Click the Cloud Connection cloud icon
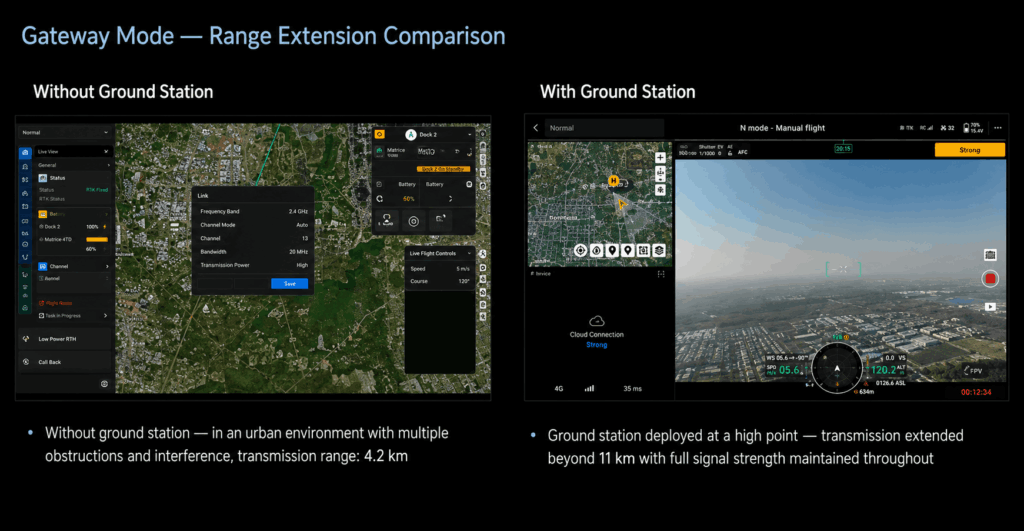Screen dimensions: 1024x531 click(596, 321)
